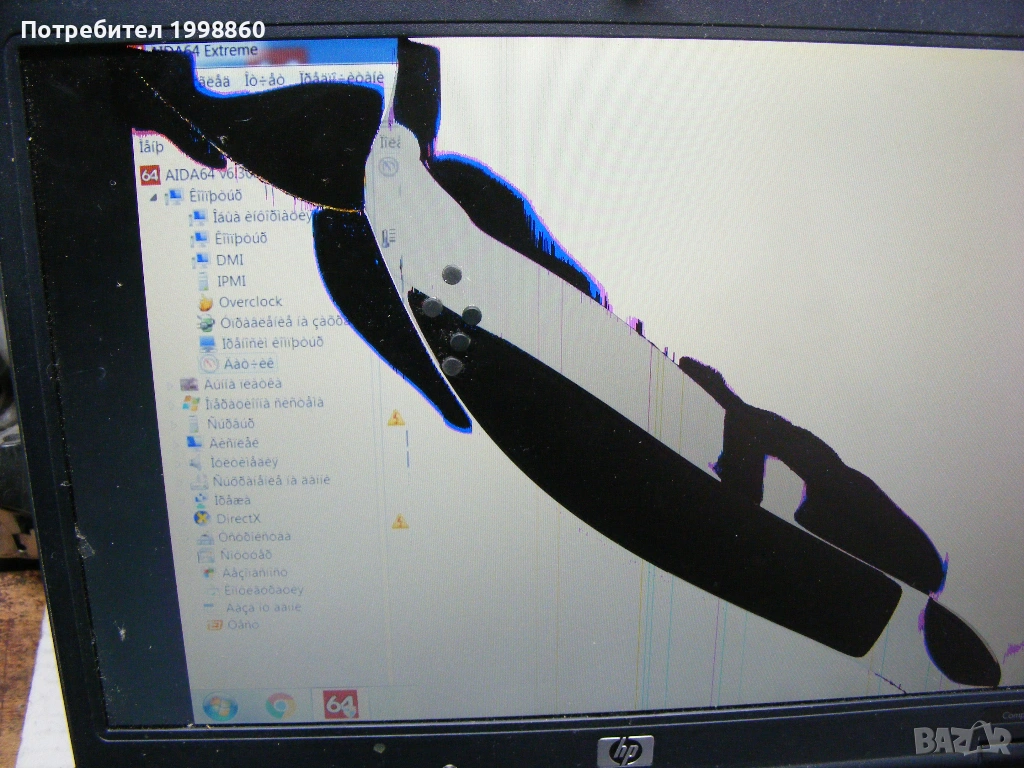
Task: Open the Windows Start menu orb
Action: [220, 706]
